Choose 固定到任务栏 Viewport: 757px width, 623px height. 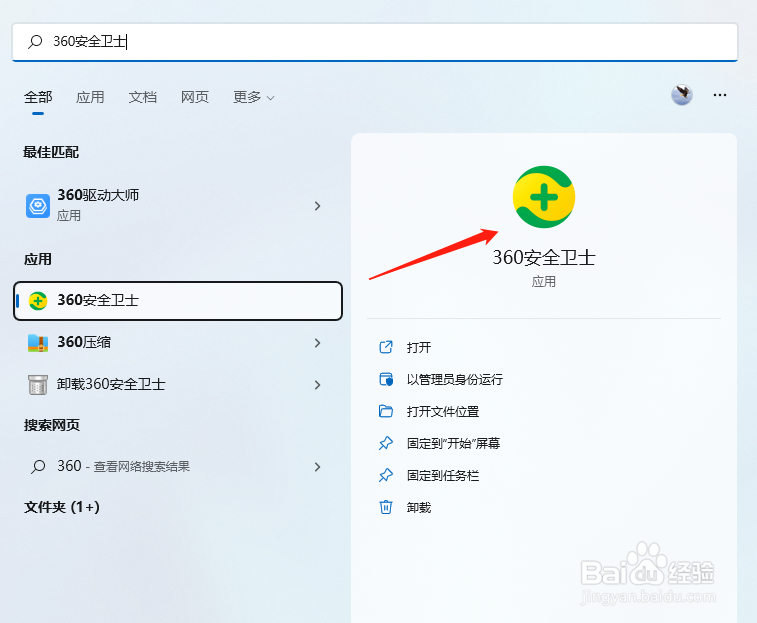click(x=443, y=476)
